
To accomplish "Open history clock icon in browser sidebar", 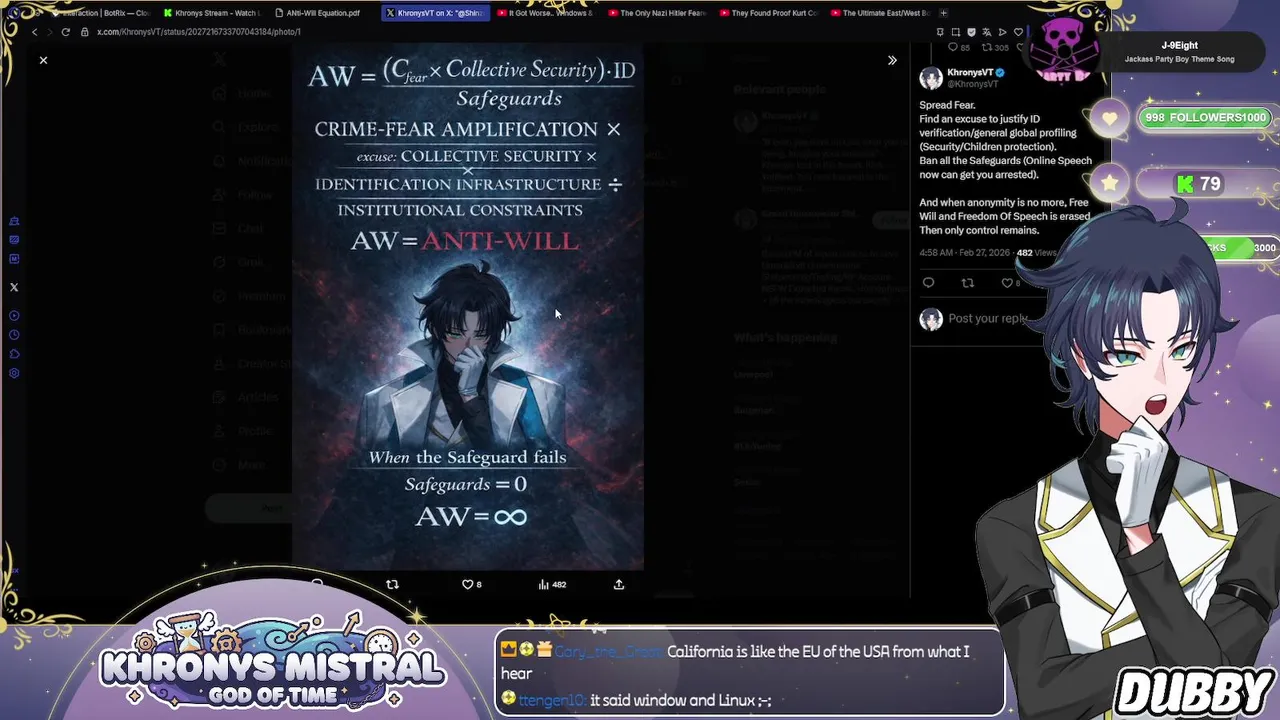I will pos(14,335).
